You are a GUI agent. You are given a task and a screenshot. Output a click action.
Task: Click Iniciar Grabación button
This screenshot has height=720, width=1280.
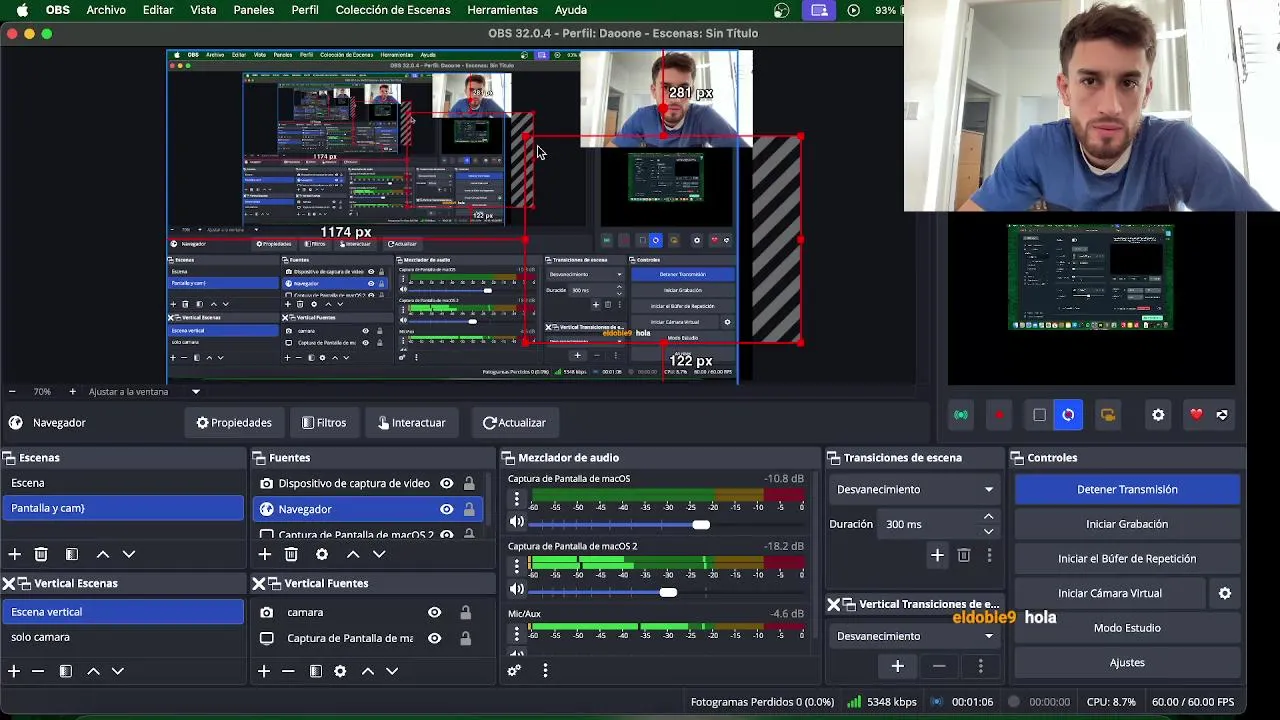(1127, 524)
